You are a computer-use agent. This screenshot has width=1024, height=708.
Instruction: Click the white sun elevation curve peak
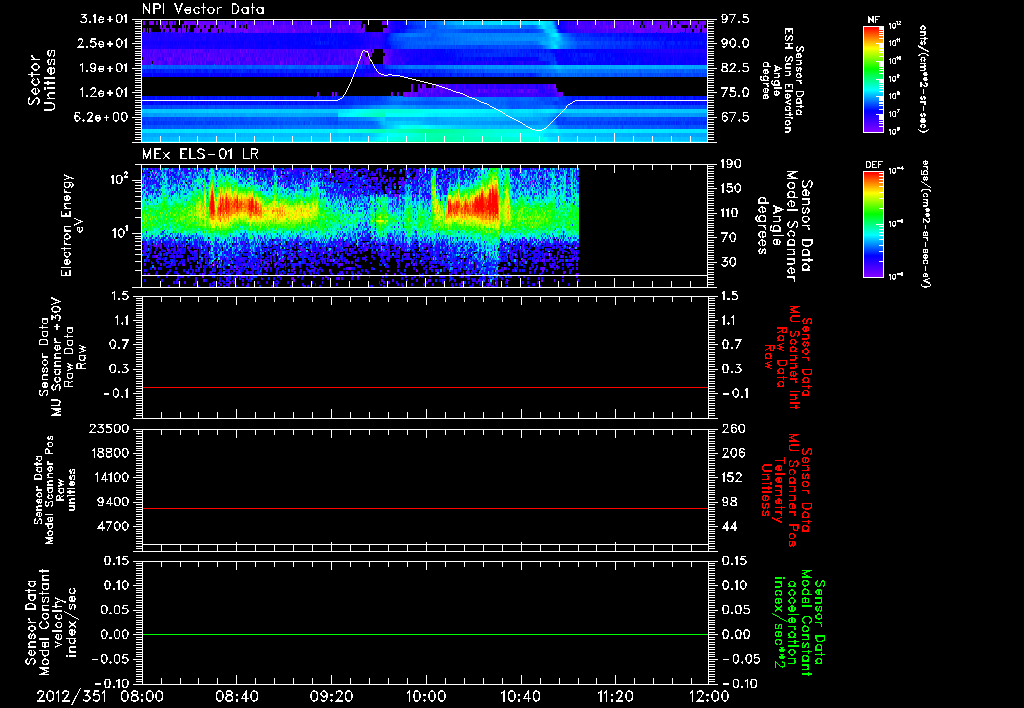[365, 51]
